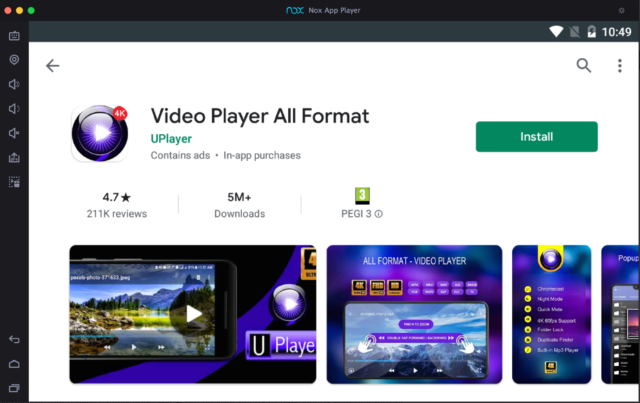The width and height of the screenshot is (640, 403).
Task: Open Nox settings gear in title bar
Action: coord(621,11)
